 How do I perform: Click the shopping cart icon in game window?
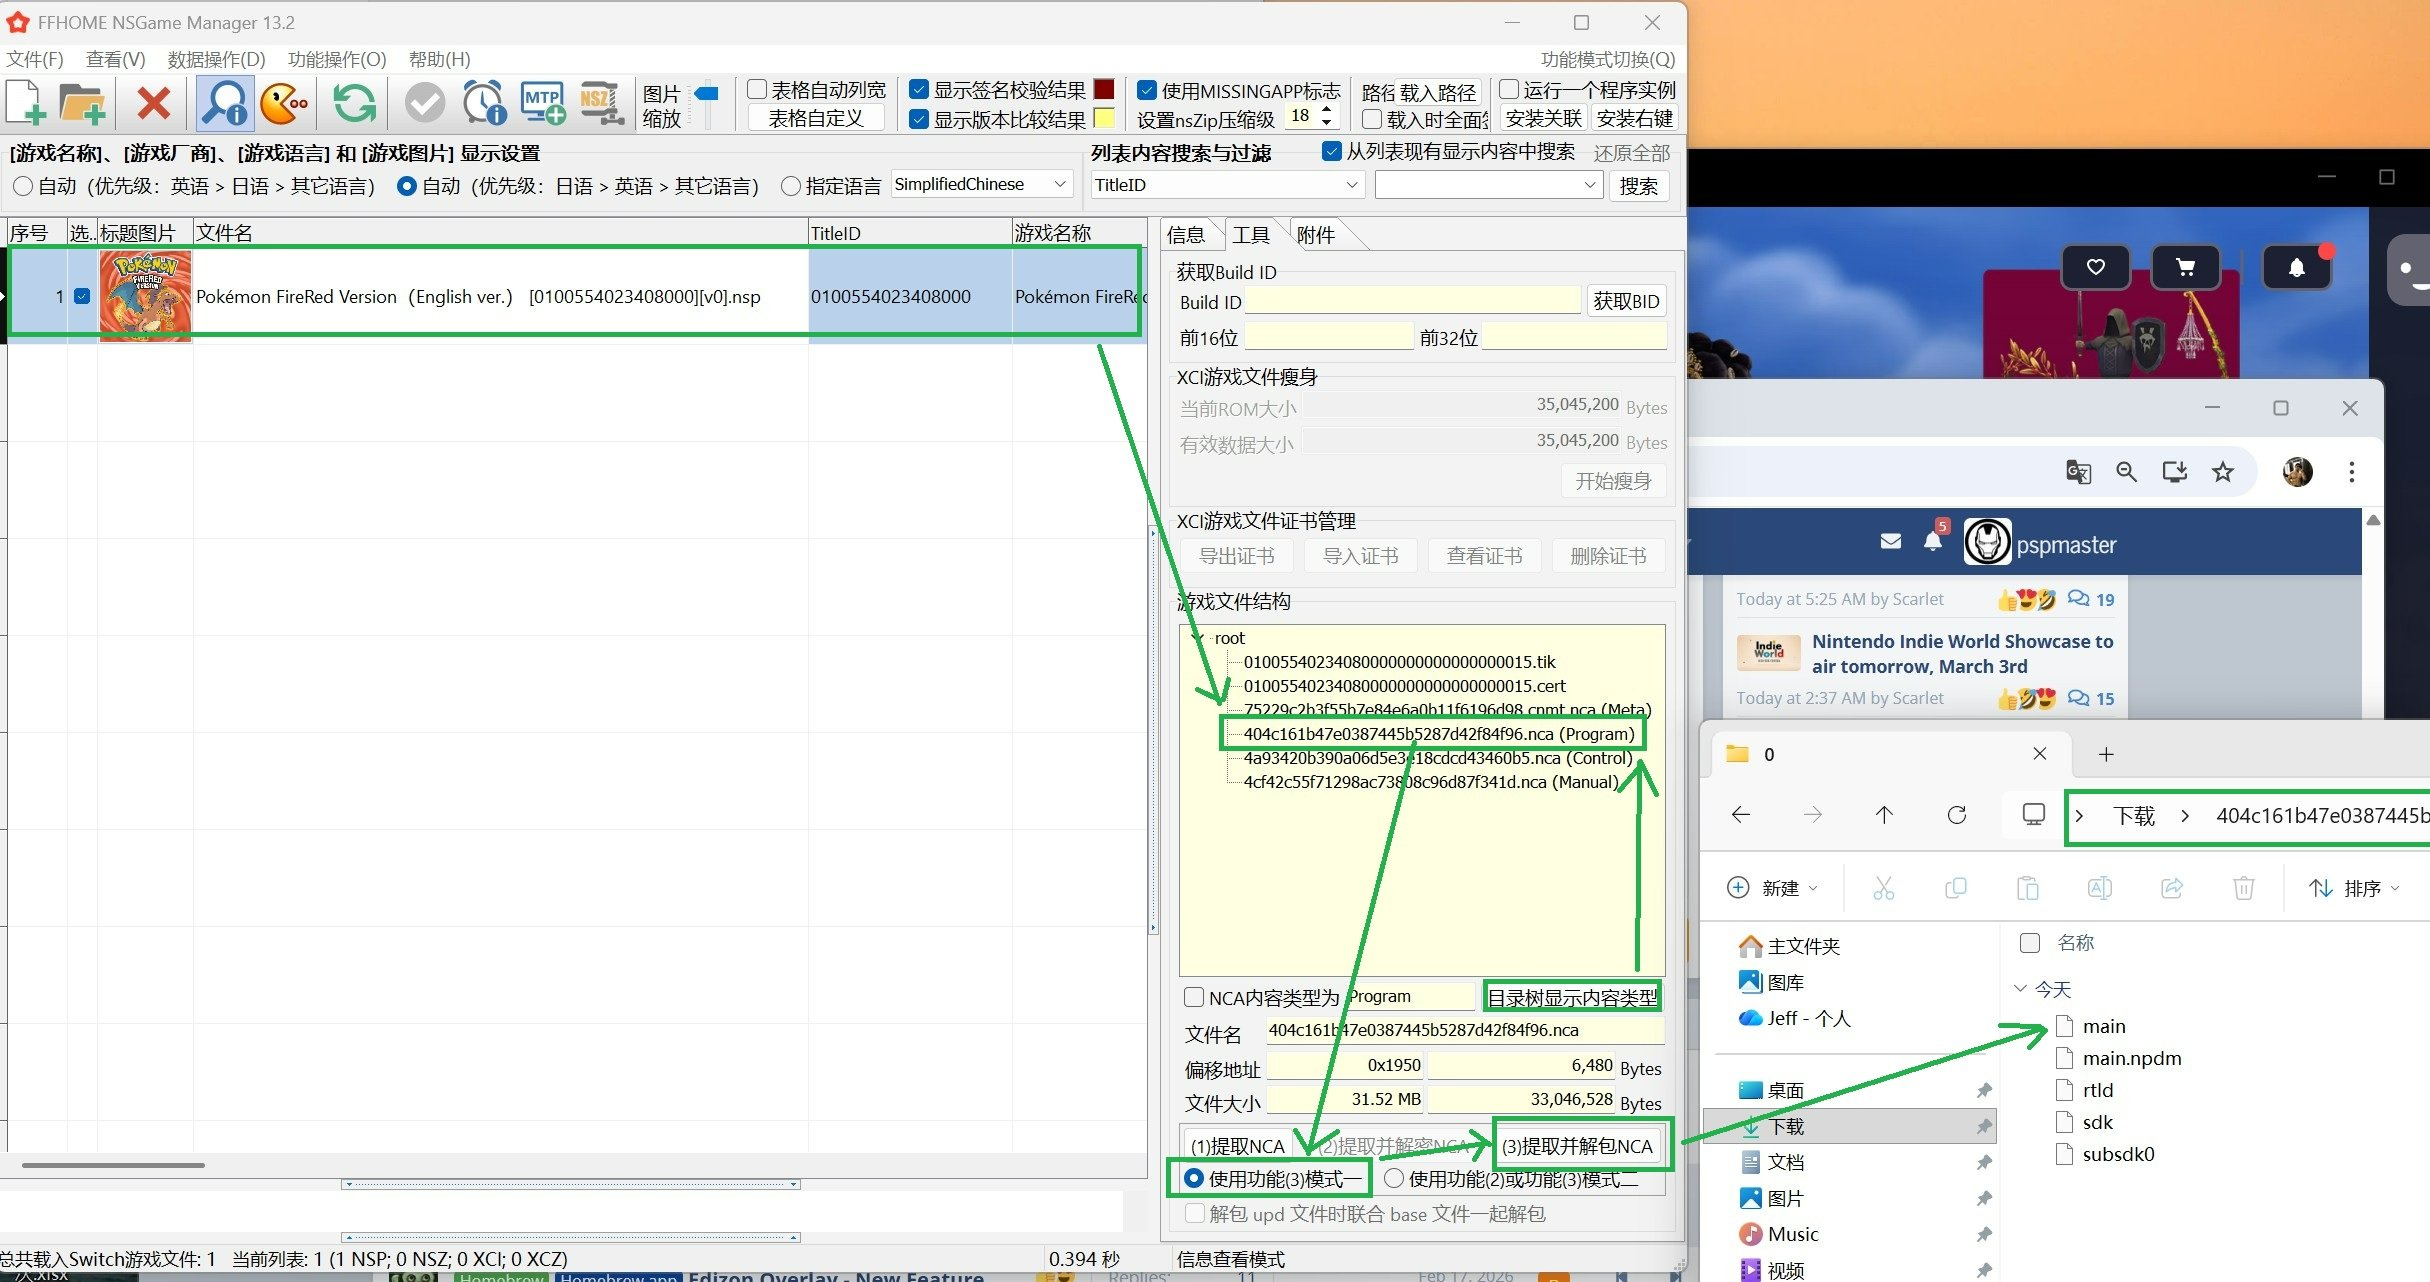coord(2185,267)
